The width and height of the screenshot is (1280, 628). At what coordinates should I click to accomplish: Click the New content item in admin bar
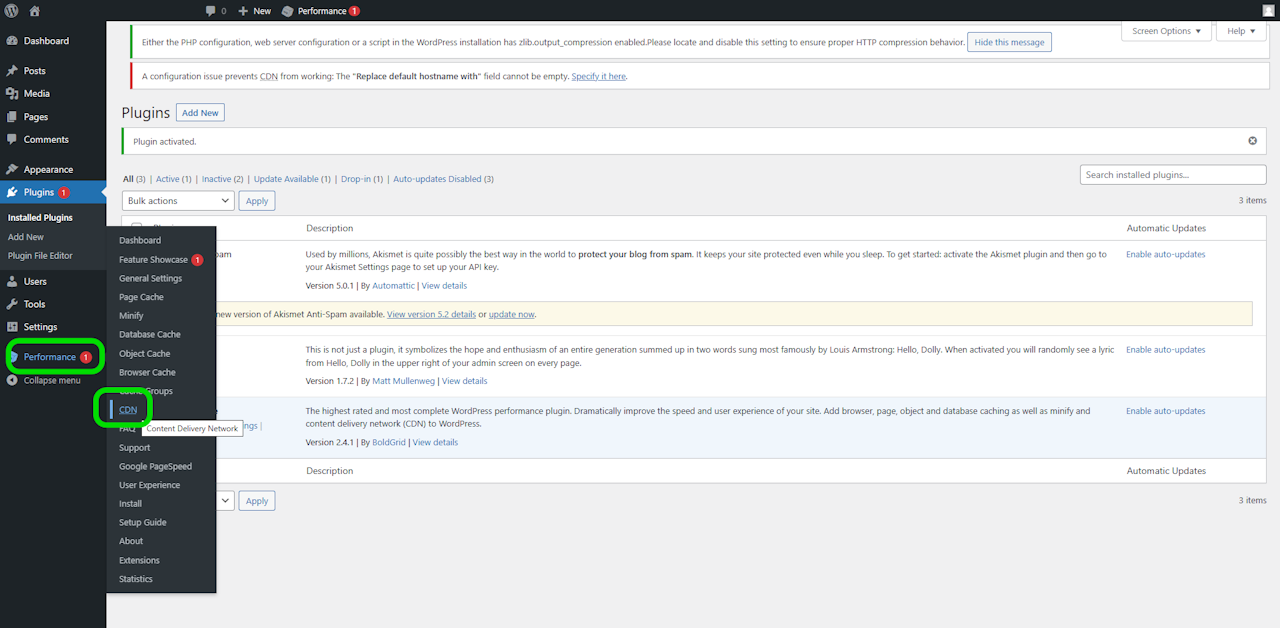(x=255, y=11)
